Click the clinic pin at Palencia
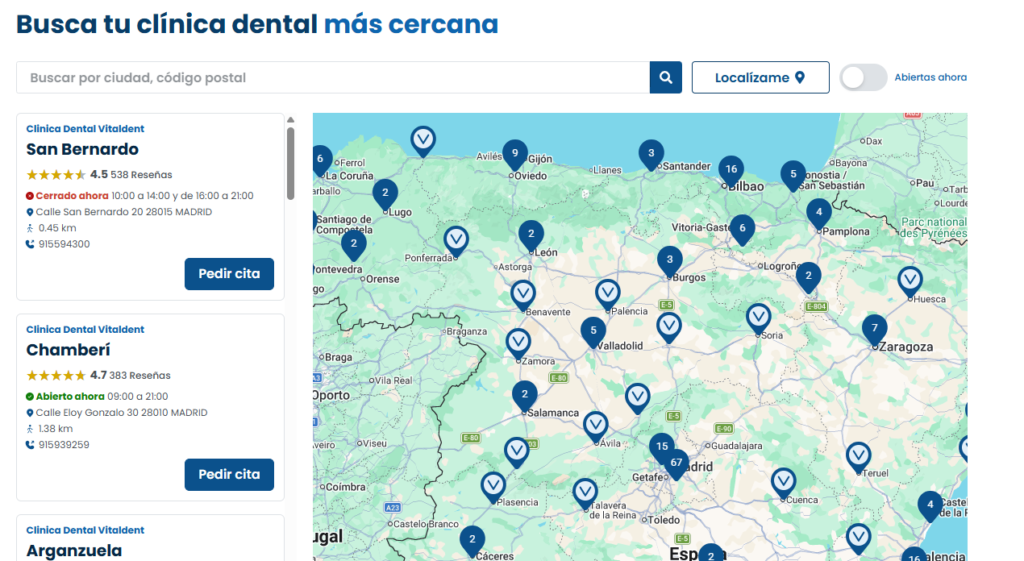Viewport: 1024px width, 561px height. pos(607,295)
